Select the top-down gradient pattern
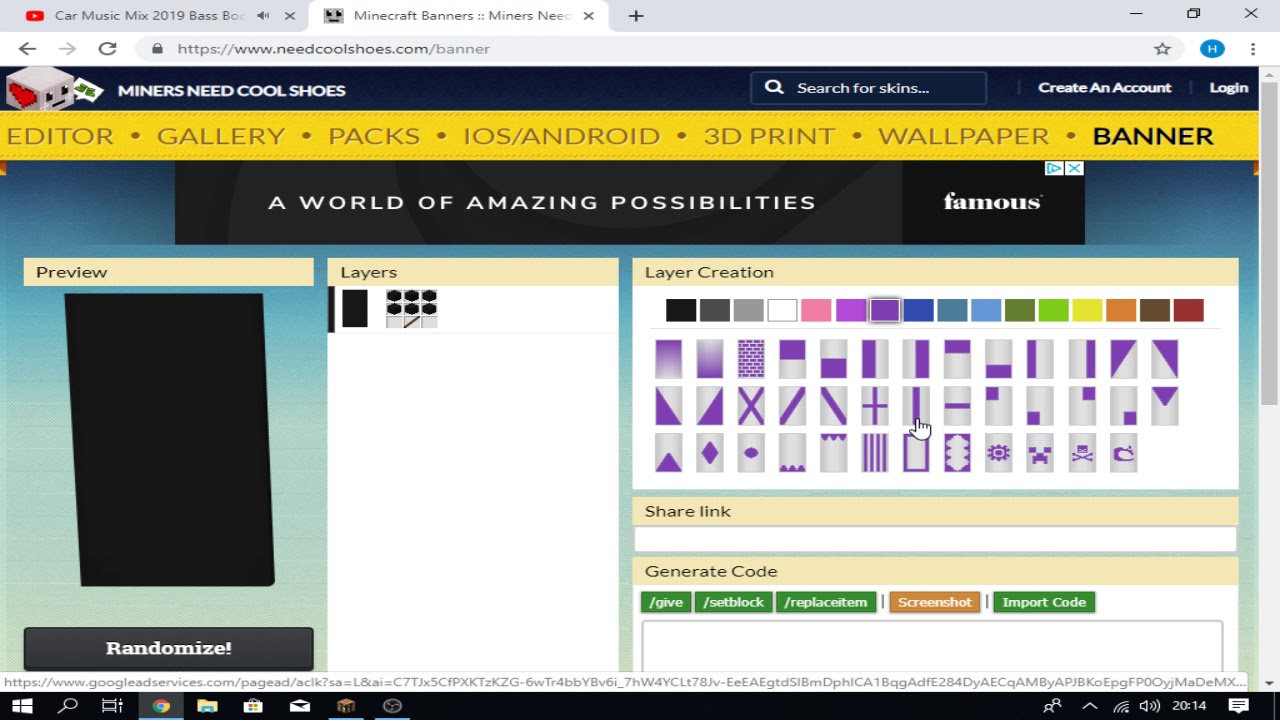 coord(669,359)
